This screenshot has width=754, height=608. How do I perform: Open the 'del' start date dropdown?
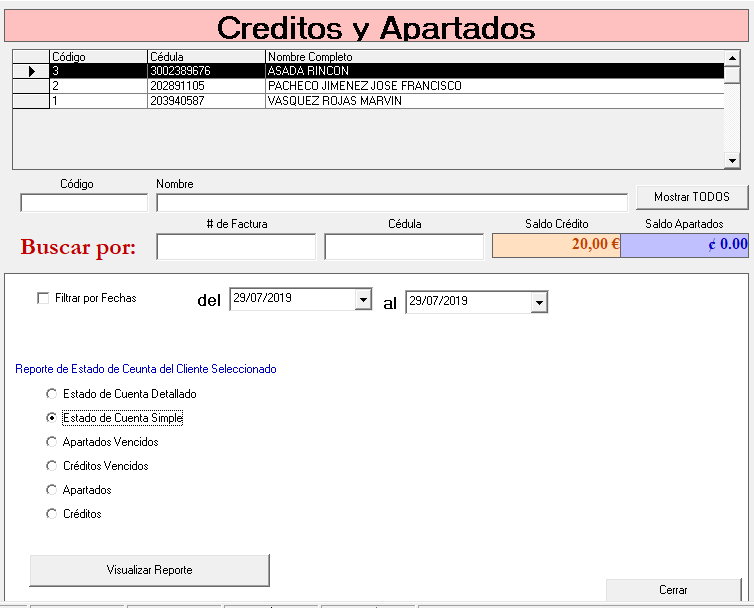click(362, 301)
